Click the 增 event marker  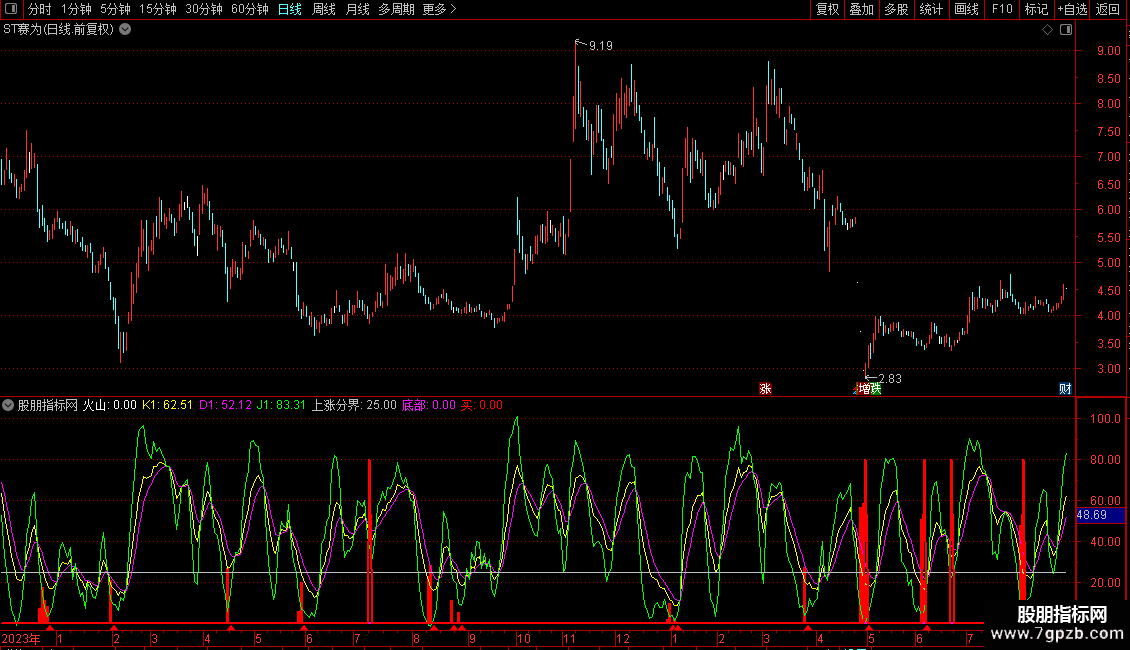click(x=863, y=388)
